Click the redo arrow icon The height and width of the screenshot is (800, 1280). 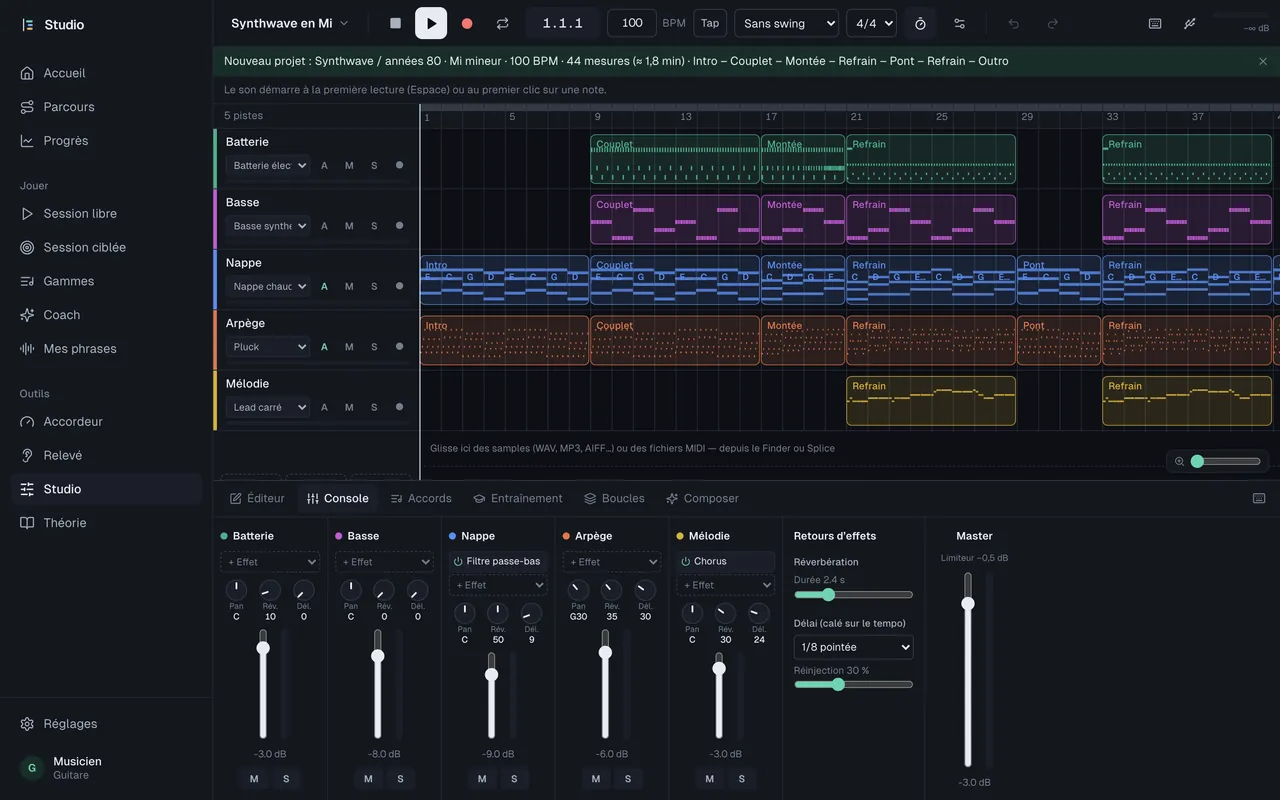click(1052, 23)
